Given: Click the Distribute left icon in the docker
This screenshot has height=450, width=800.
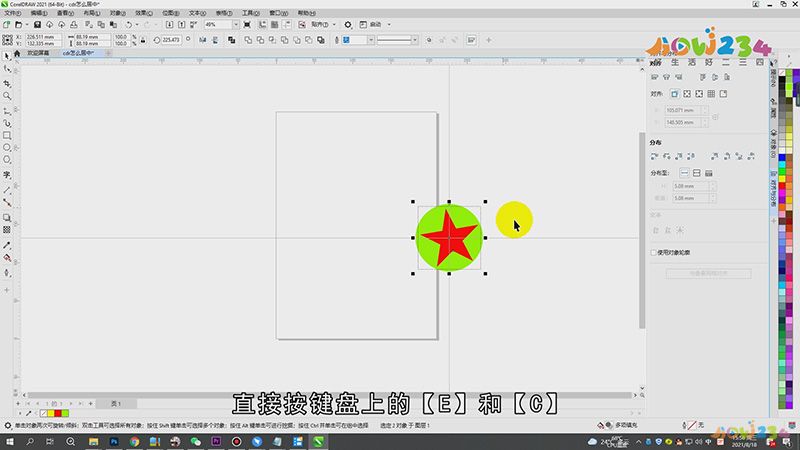Looking at the screenshot, I should coord(655,156).
